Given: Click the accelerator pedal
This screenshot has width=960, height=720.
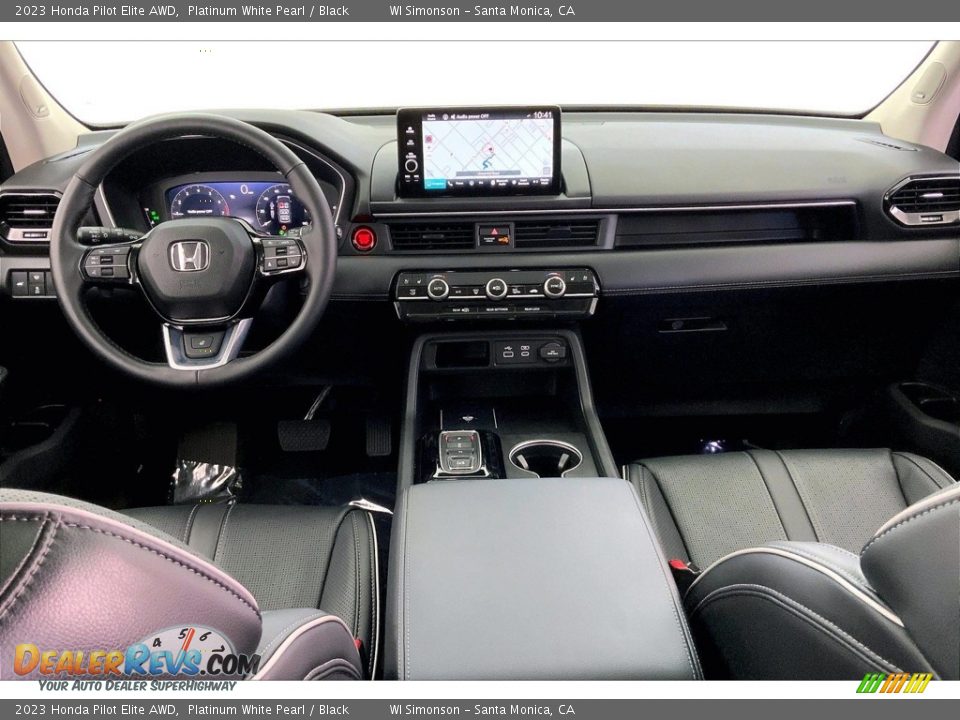Looking at the screenshot, I should click(379, 436).
